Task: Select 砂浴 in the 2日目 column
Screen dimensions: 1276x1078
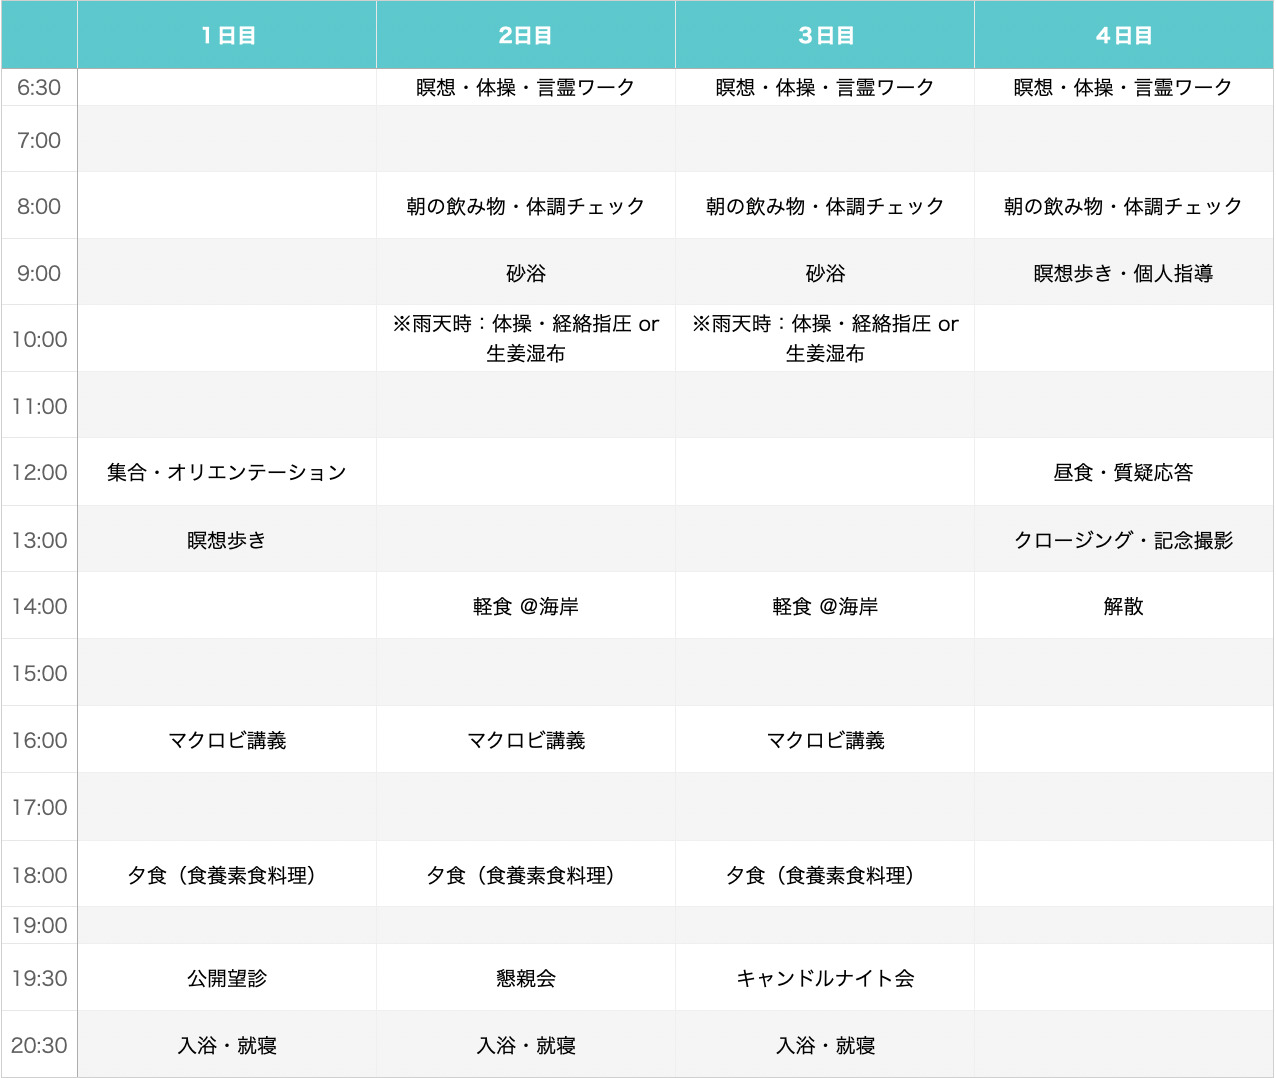Action: click(x=525, y=273)
